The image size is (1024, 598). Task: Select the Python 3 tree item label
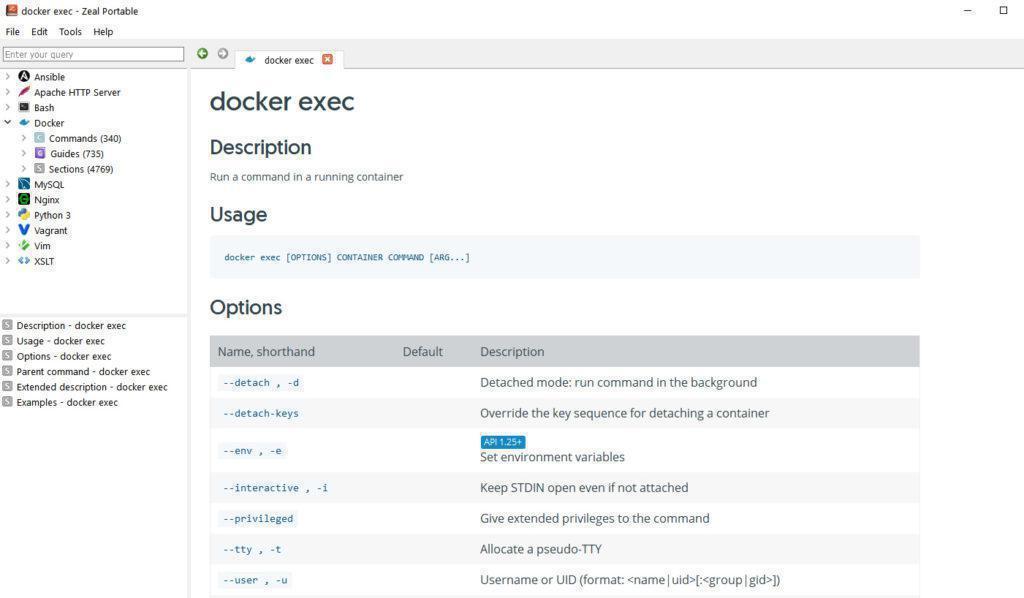pos(52,215)
